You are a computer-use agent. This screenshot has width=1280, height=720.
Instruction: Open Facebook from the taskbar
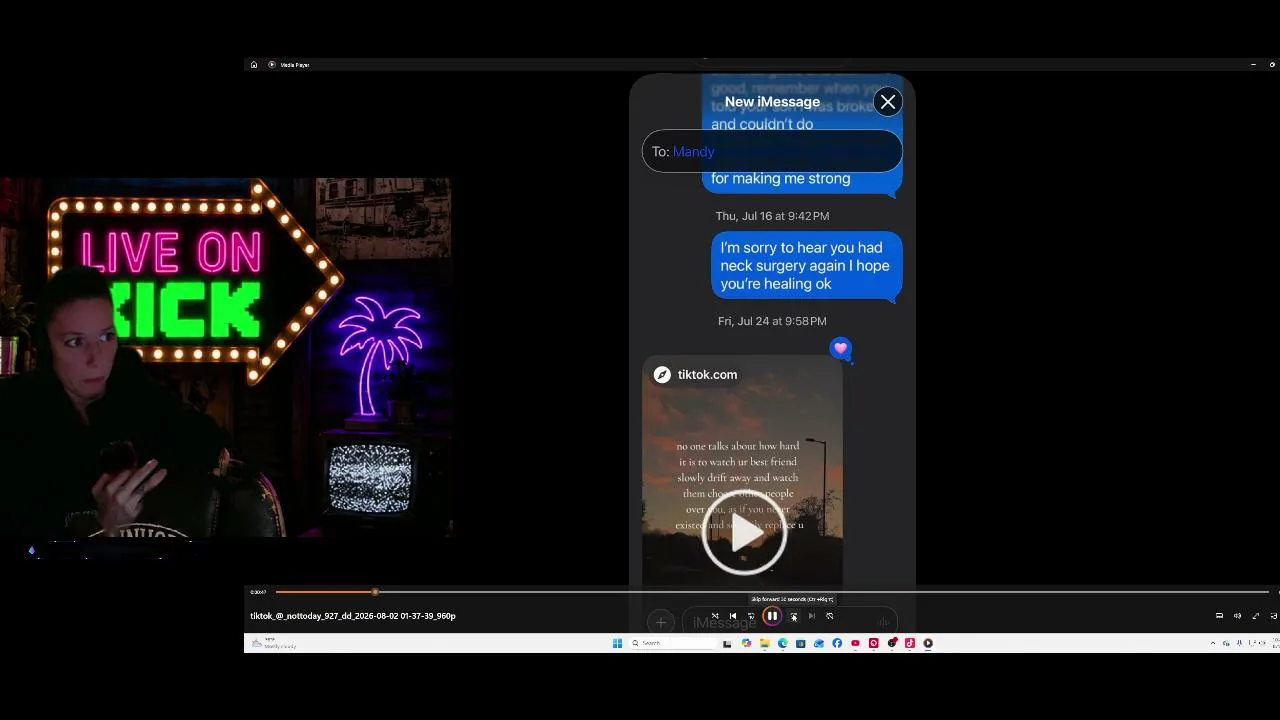[837, 643]
